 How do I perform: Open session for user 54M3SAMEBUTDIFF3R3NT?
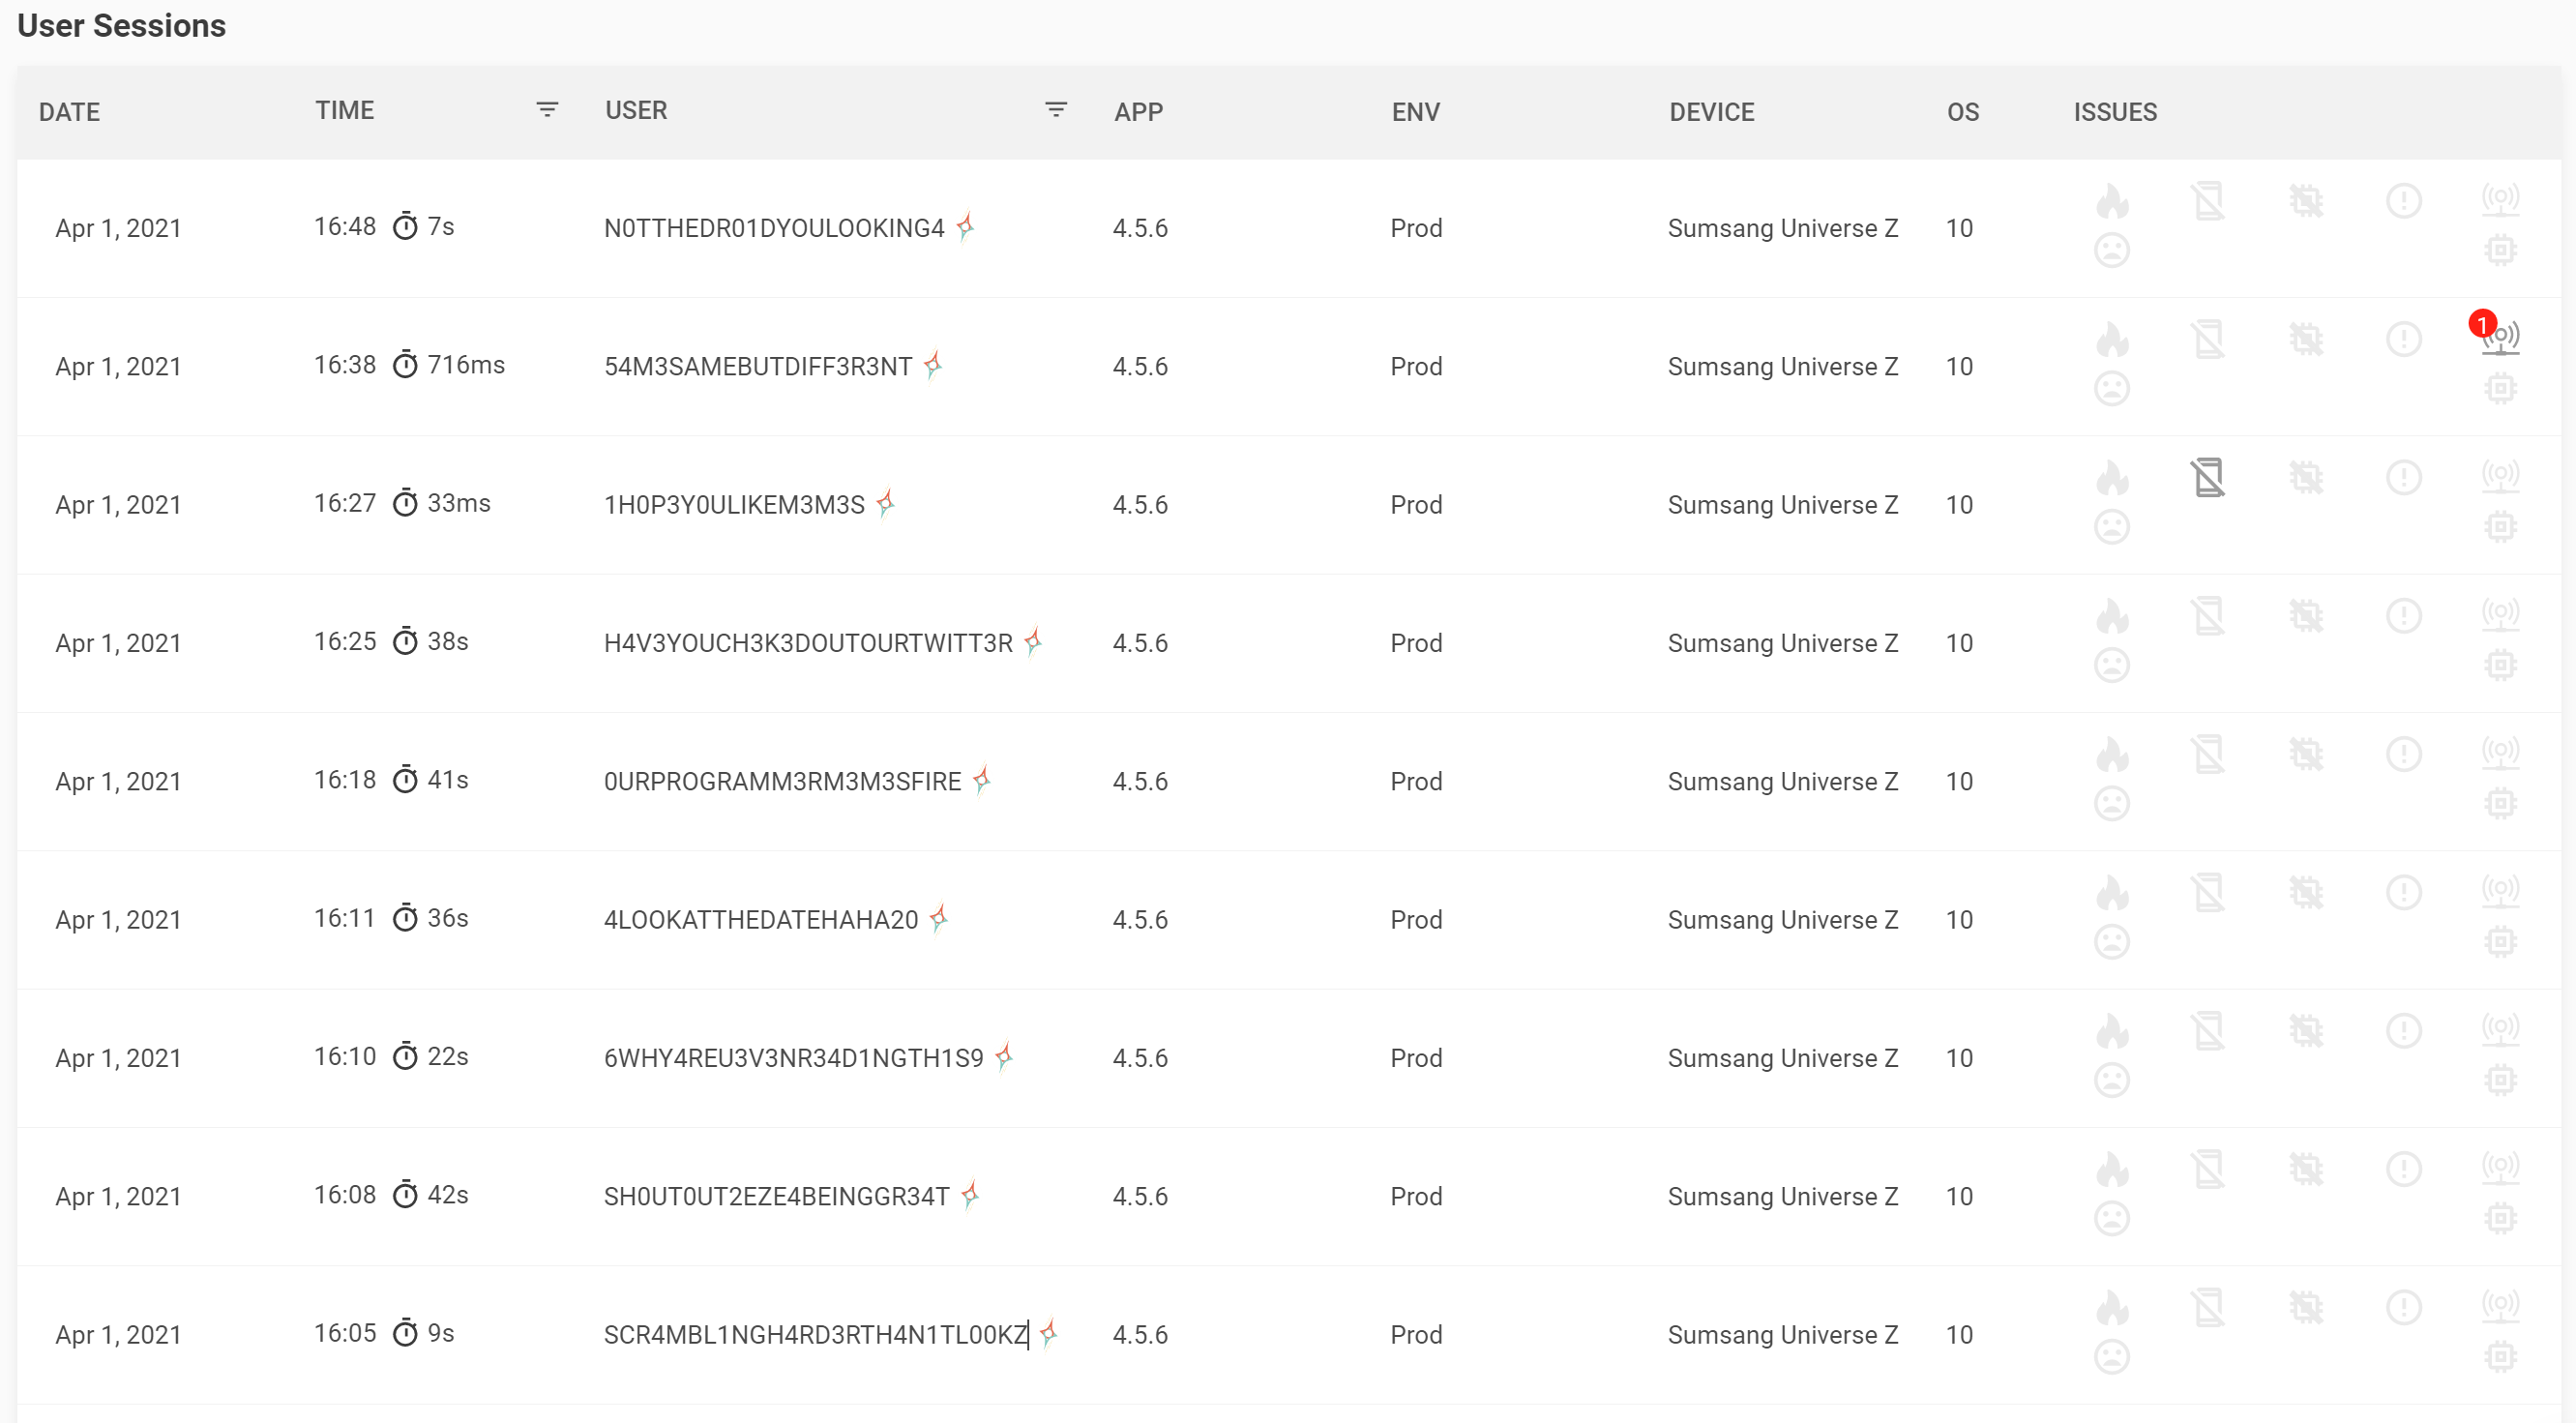758,366
